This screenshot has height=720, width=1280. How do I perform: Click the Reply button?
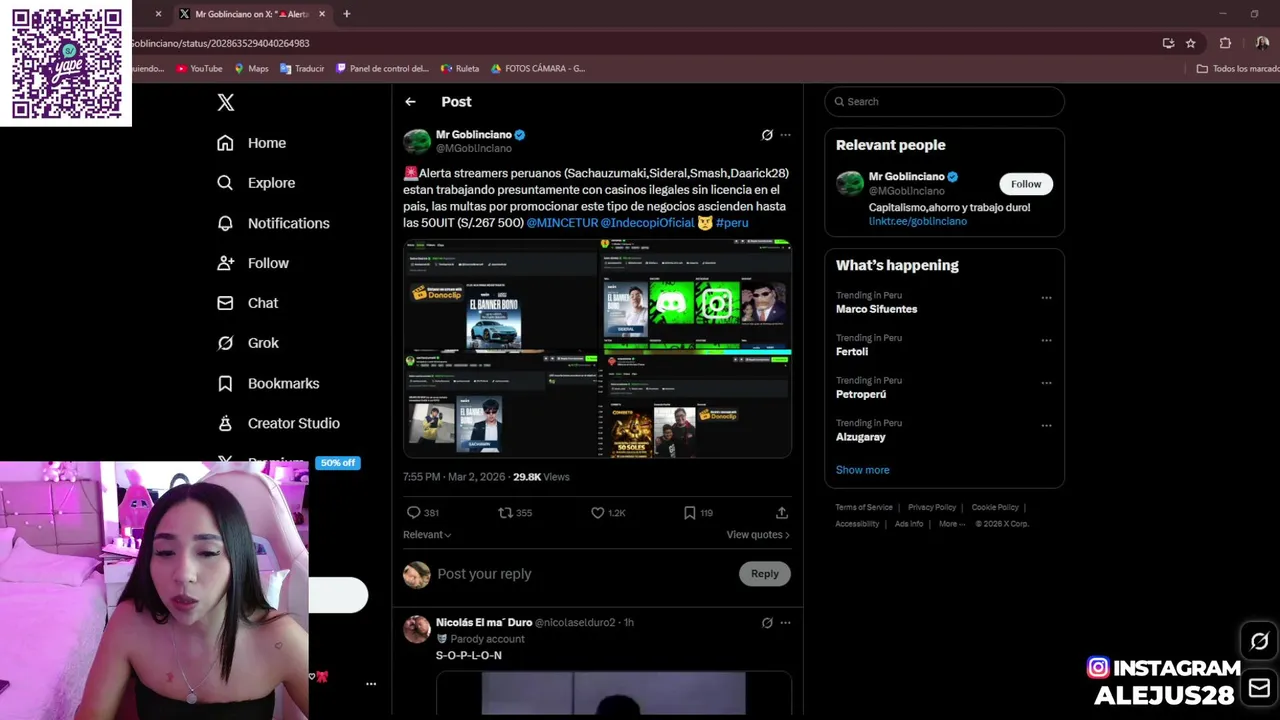[765, 574]
